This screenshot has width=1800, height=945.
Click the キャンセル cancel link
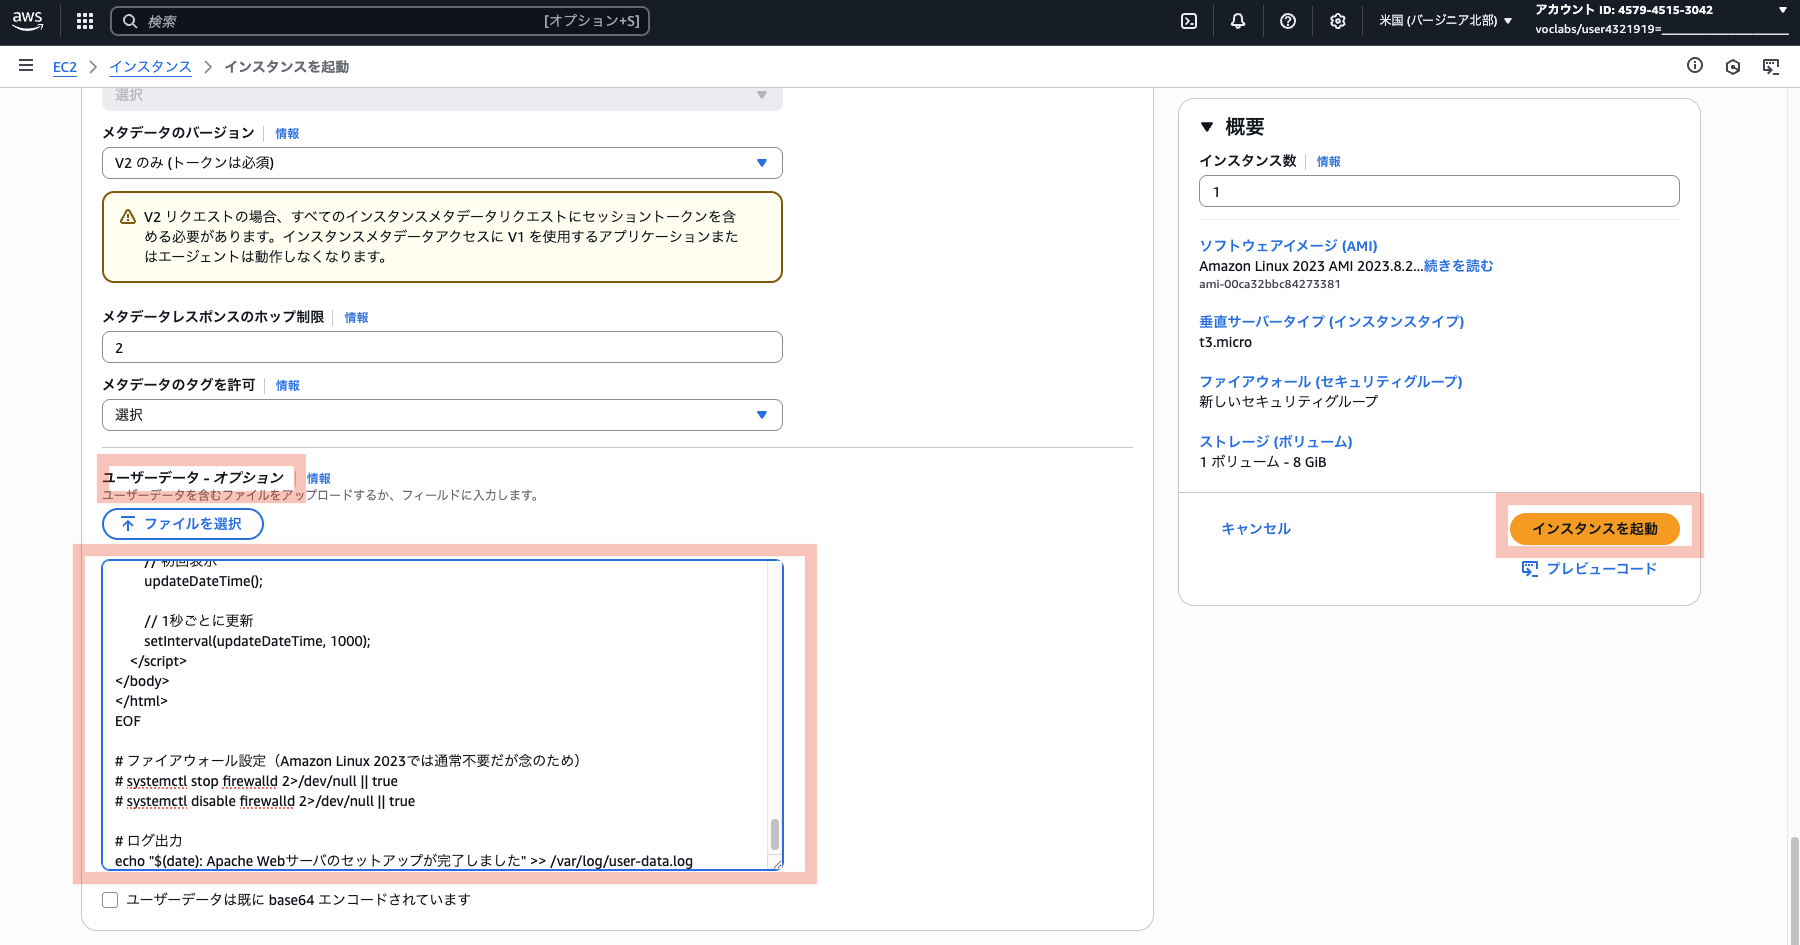tap(1256, 529)
